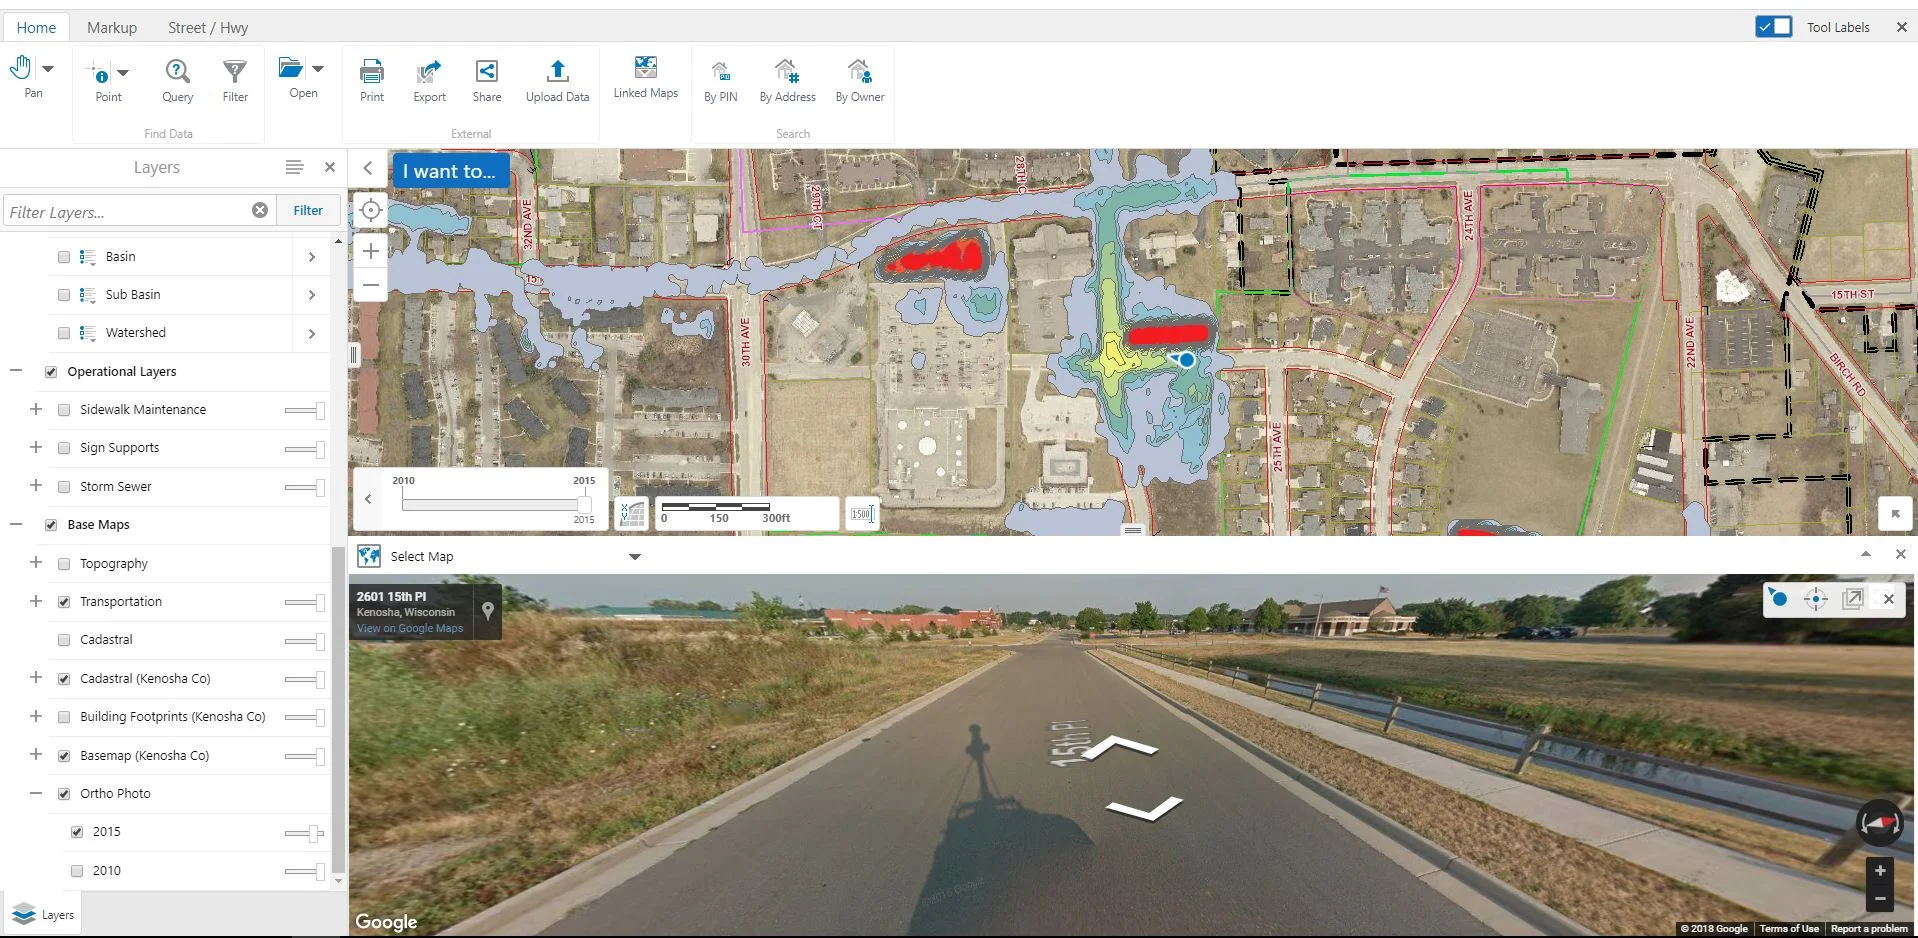Click the Filter button beside layer search

[308, 210]
